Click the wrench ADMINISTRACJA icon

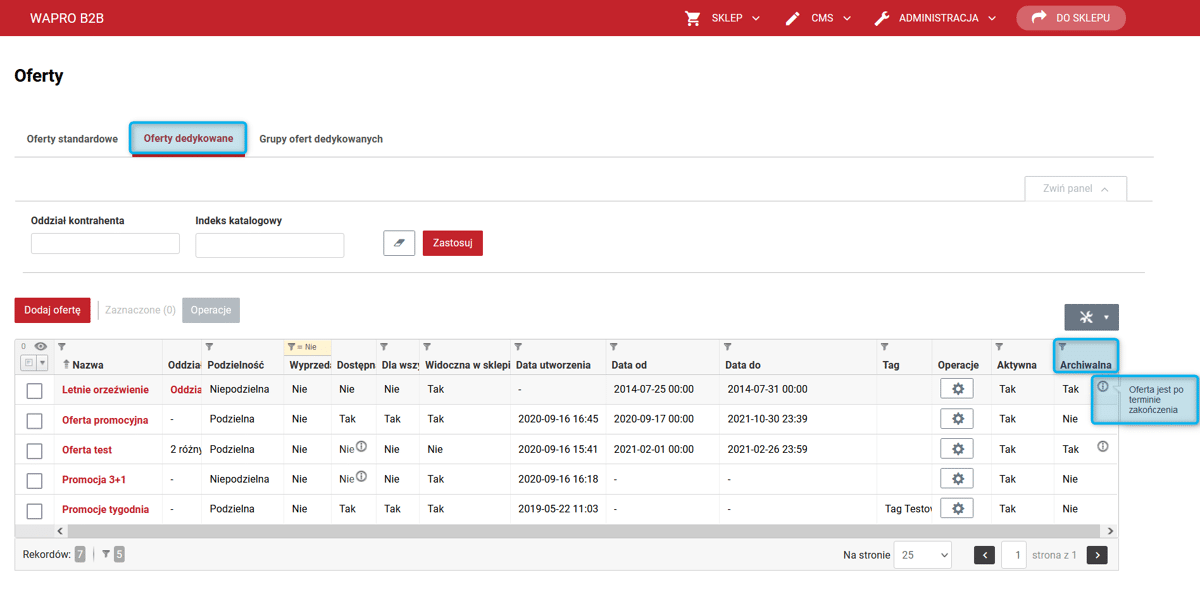click(x=882, y=18)
